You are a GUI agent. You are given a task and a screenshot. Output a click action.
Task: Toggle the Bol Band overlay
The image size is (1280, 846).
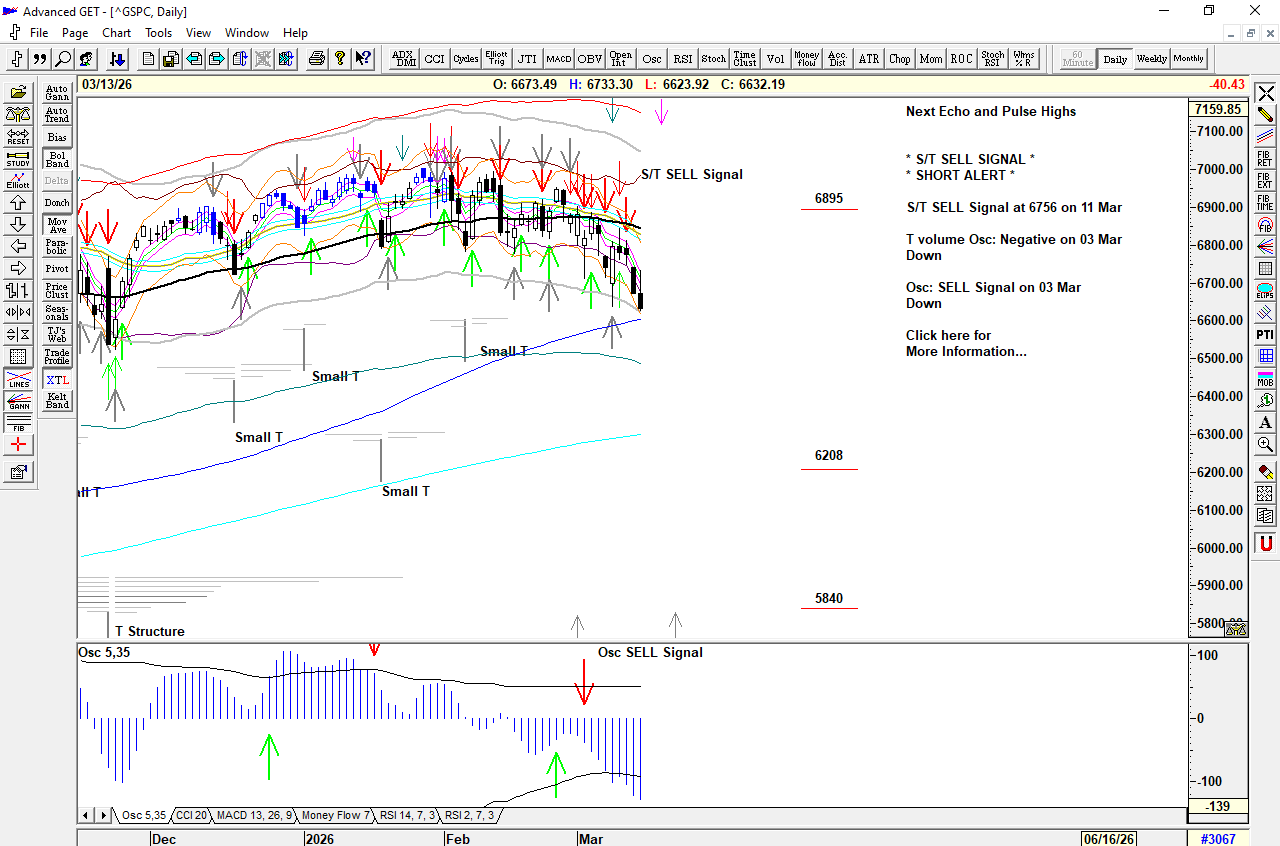(57, 160)
